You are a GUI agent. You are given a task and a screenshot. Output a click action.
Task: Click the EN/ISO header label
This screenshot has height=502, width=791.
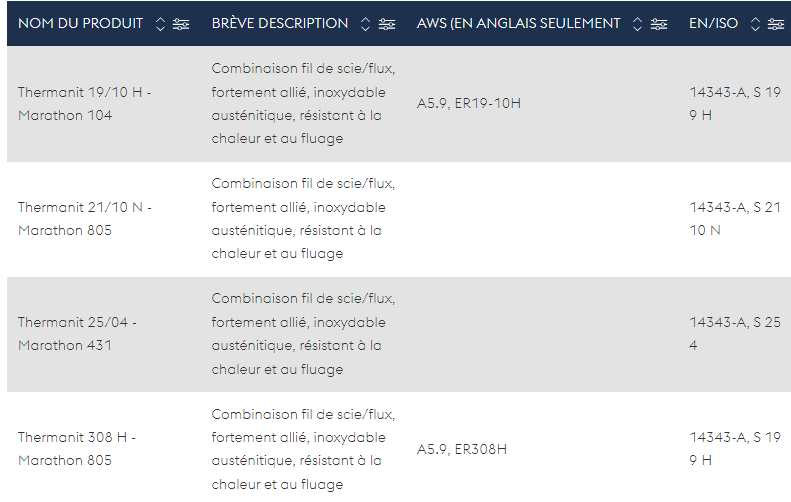[x=713, y=23]
